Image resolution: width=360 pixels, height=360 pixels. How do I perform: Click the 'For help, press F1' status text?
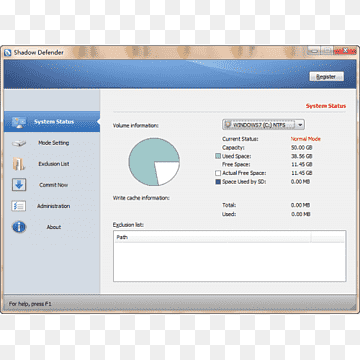[30, 304]
